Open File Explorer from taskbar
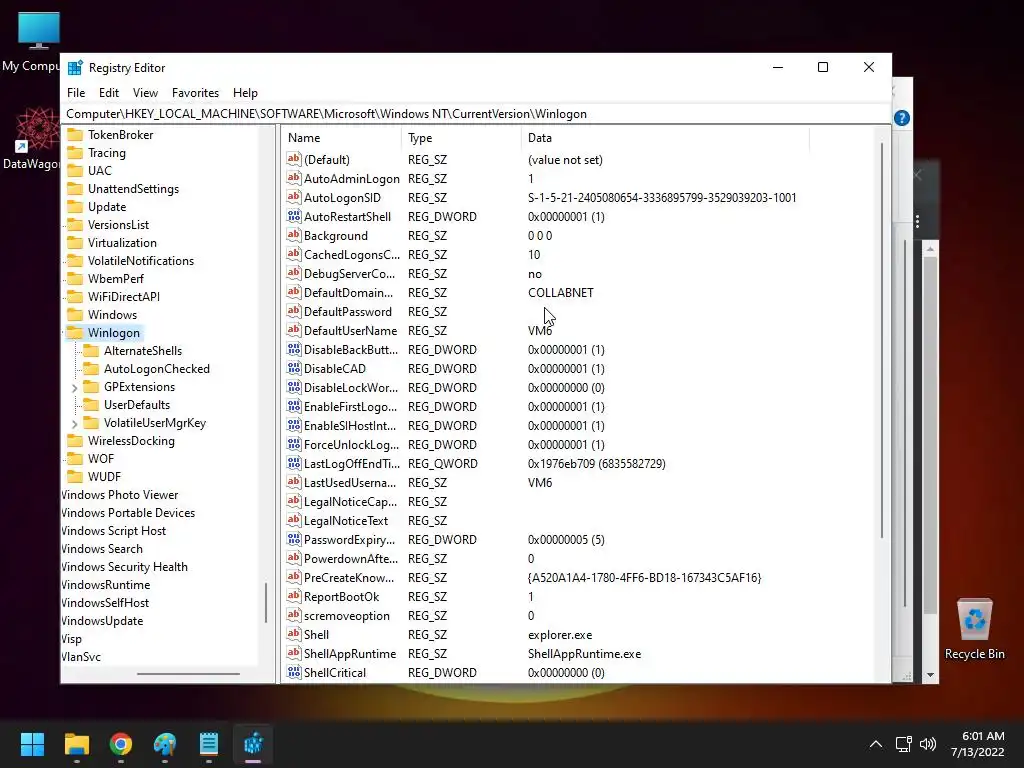The image size is (1024, 768). point(76,744)
